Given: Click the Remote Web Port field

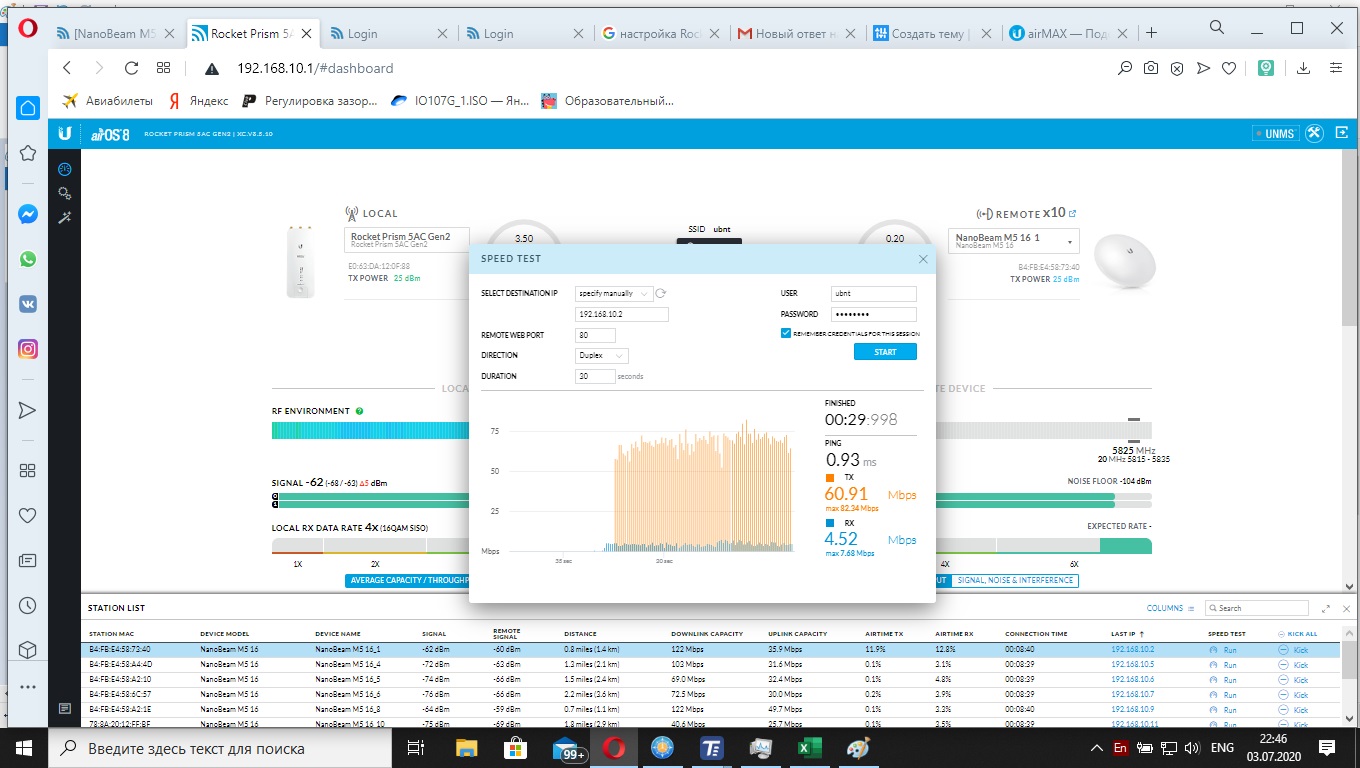Looking at the screenshot, I should pyautogui.click(x=595, y=335).
